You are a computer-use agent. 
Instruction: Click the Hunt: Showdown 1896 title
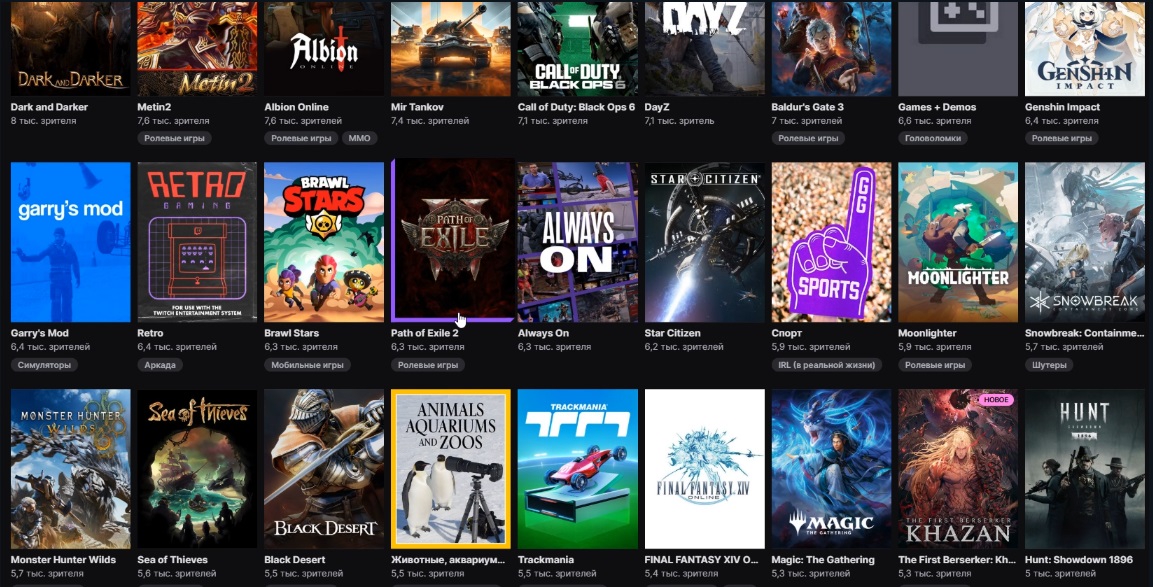pos(1079,560)
